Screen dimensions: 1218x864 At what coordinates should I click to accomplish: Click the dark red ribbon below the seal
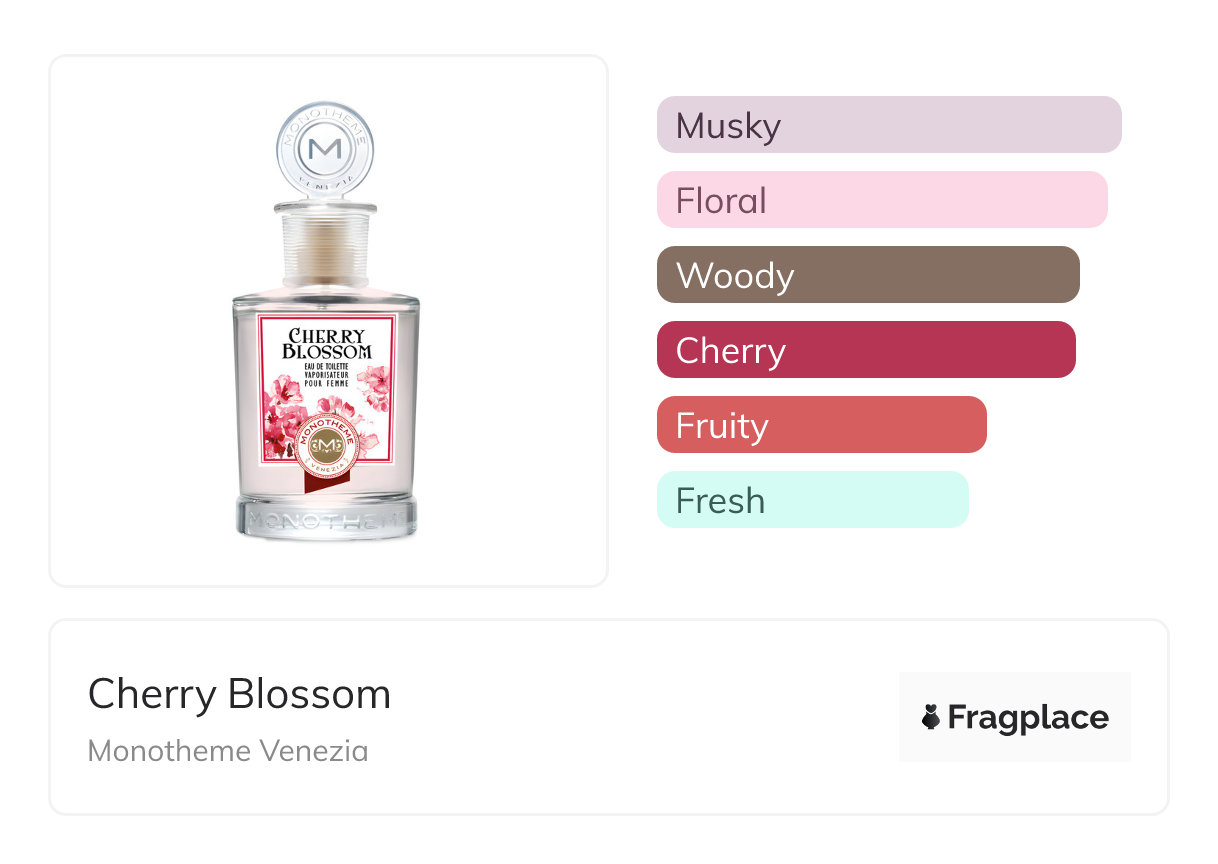coord(318,484)
